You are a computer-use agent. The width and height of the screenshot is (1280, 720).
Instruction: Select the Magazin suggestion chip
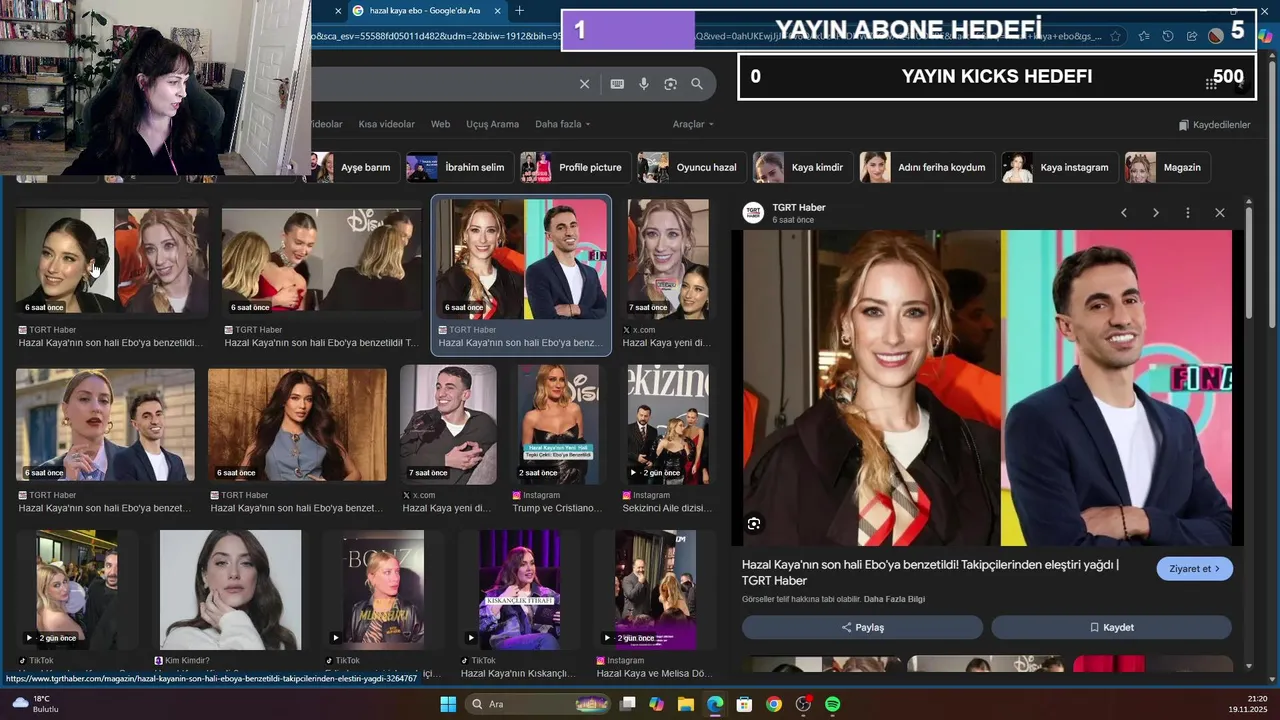[x=1167, y=167]
